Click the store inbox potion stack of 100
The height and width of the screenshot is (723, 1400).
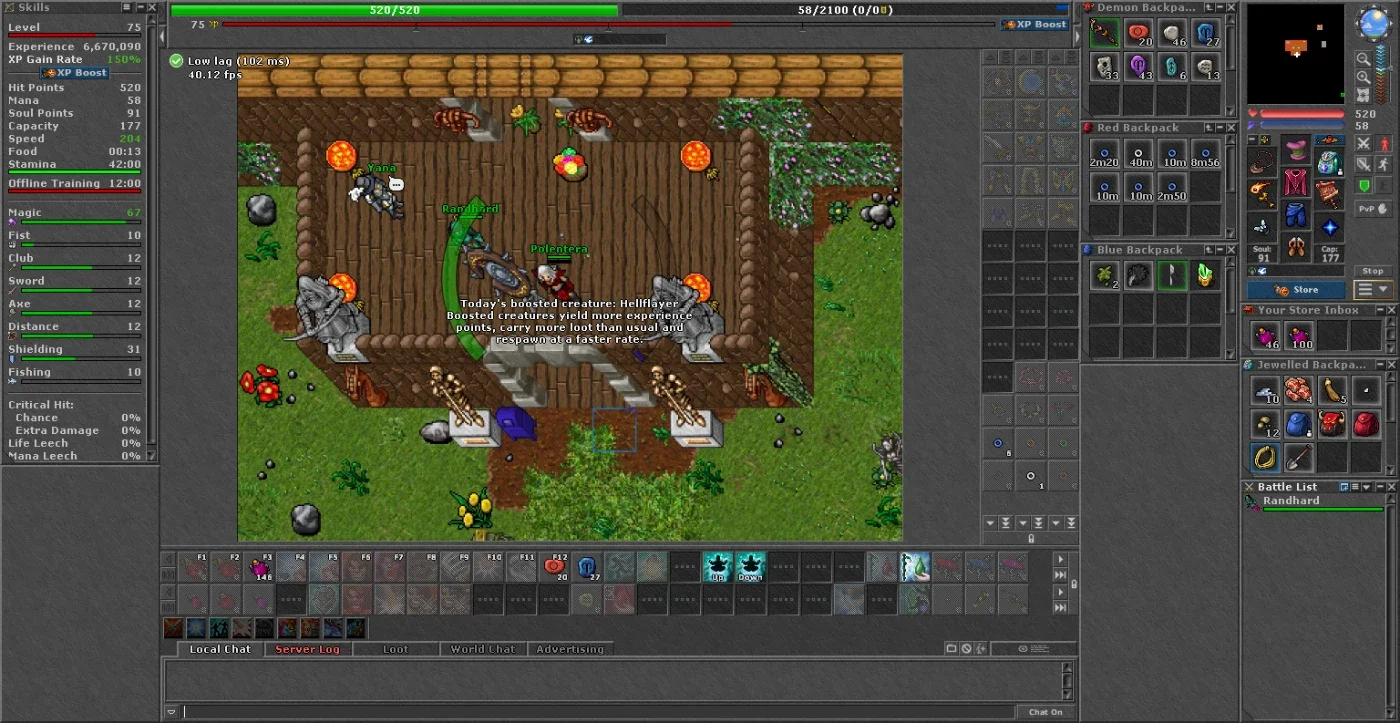click(x=1298, y=335)
